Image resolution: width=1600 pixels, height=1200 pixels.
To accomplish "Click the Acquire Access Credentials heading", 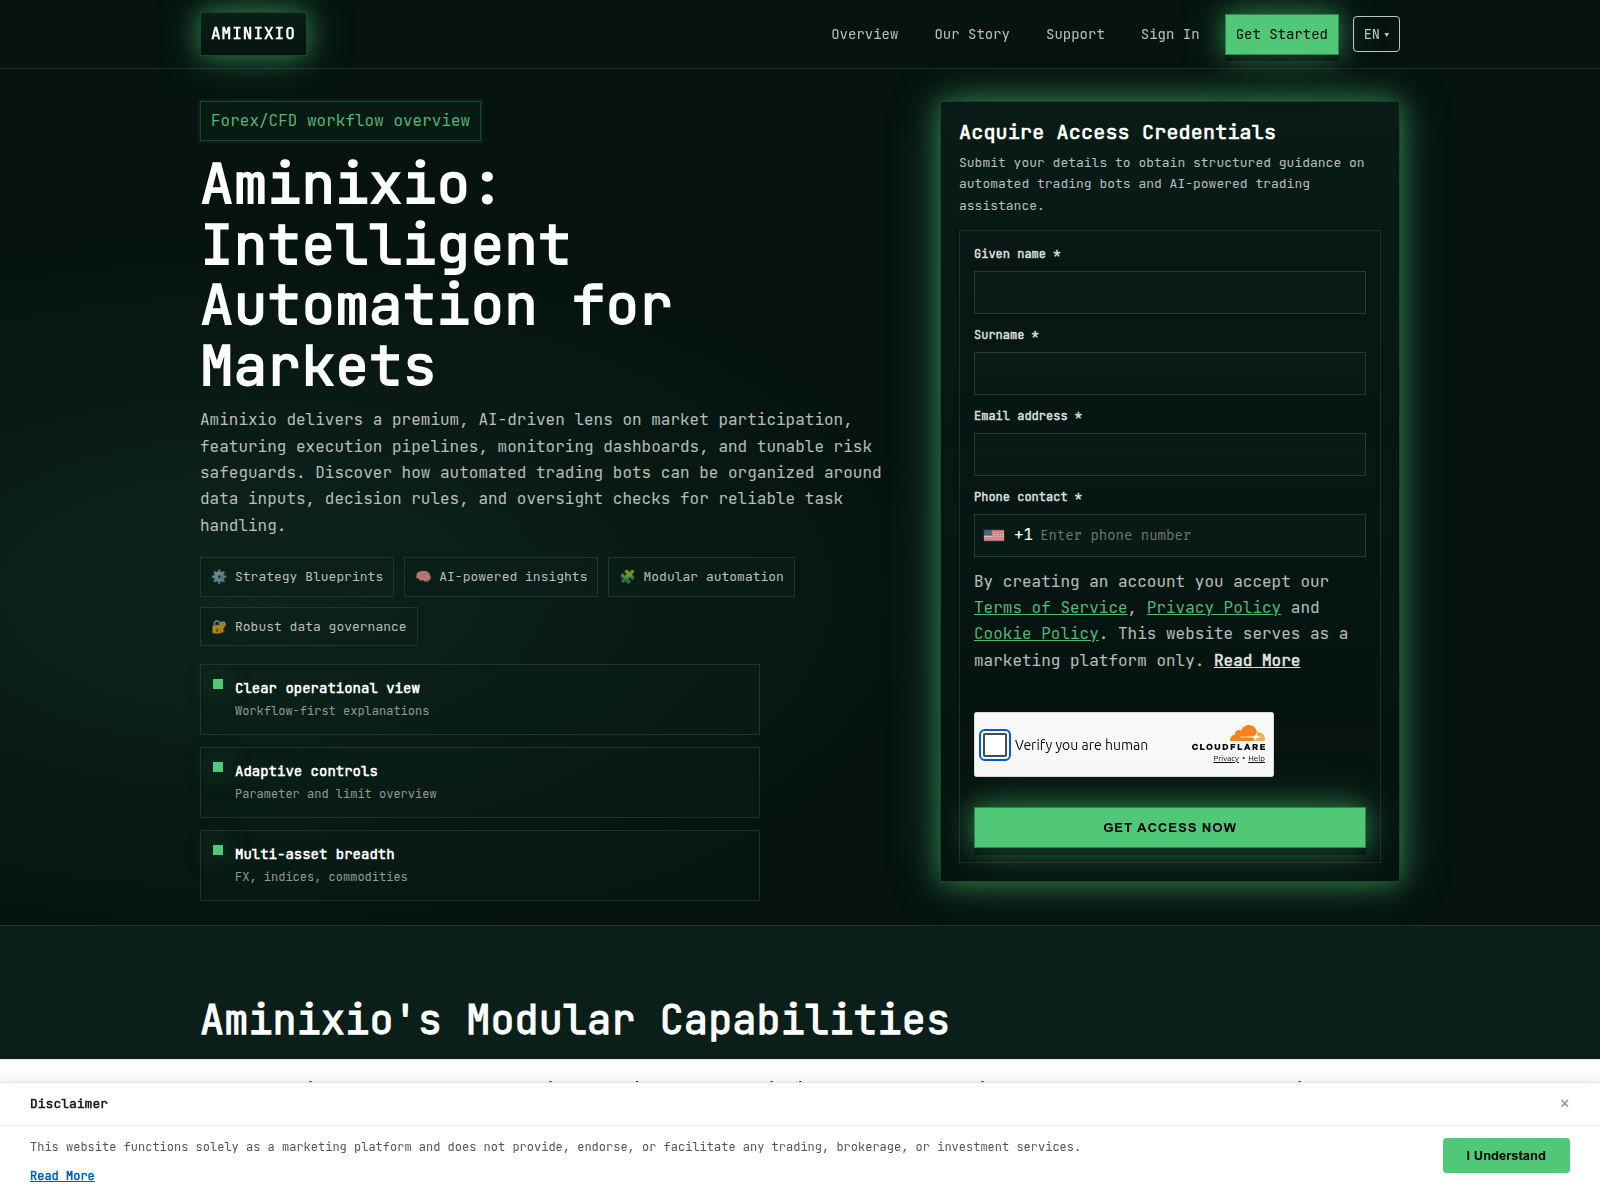I will click(1117, 132).
